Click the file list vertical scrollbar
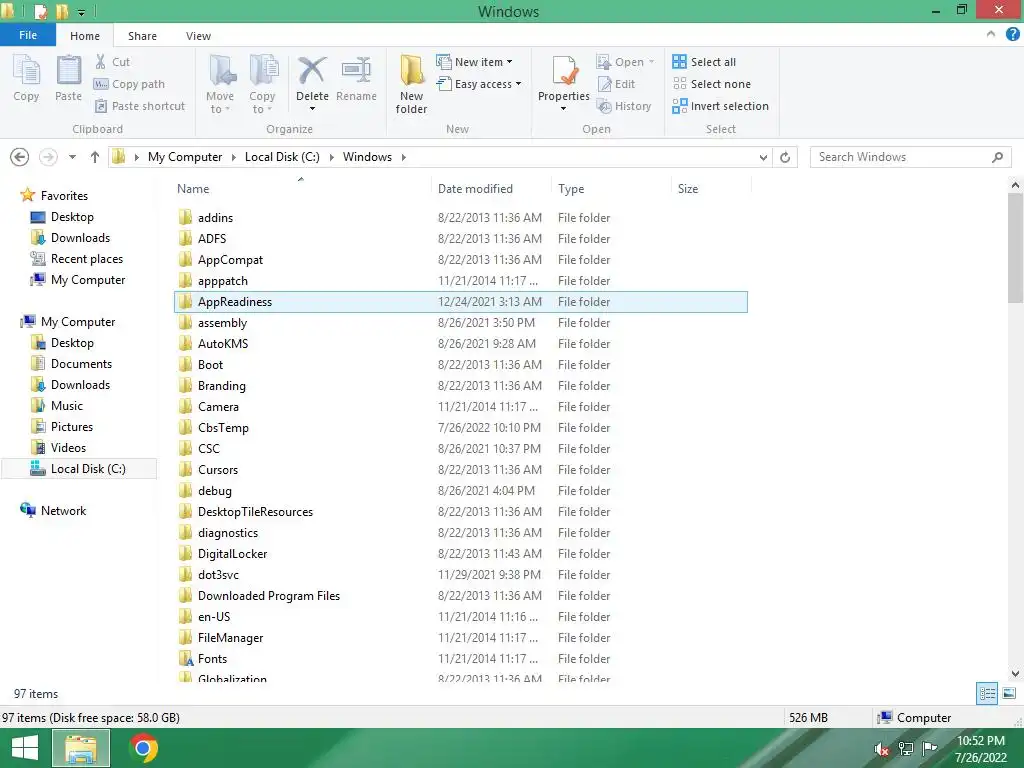The width and height of the screenshot is (1024, 768). 1015,246
